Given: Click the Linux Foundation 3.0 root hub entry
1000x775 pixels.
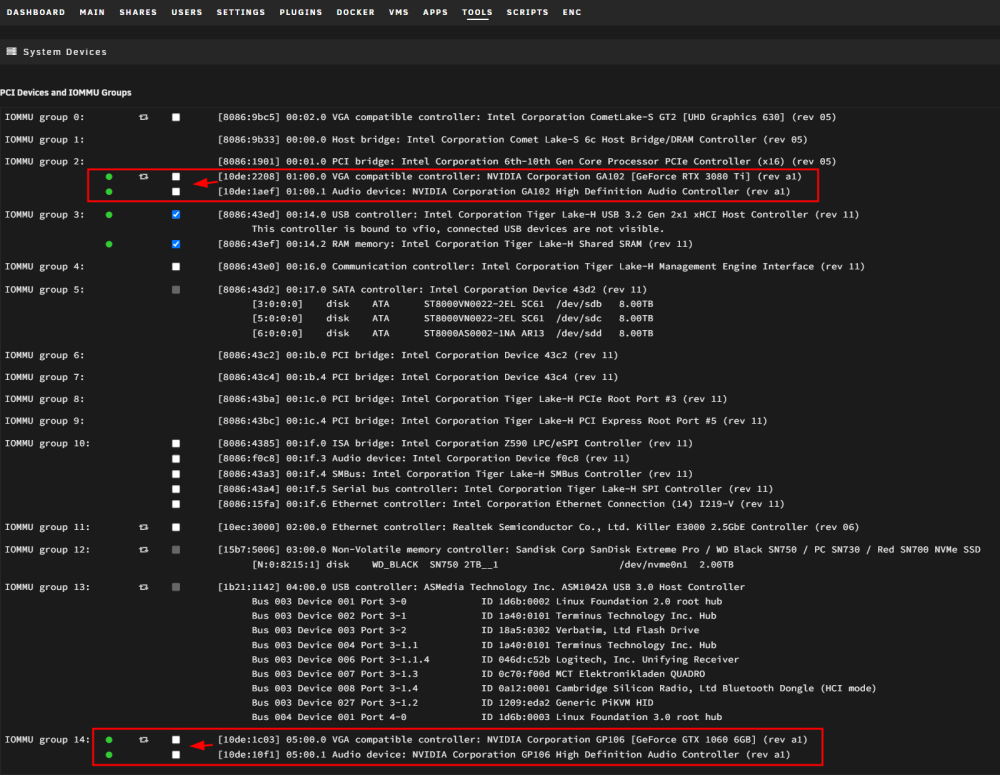Looking at the screenshot, I should click(487, 718).
